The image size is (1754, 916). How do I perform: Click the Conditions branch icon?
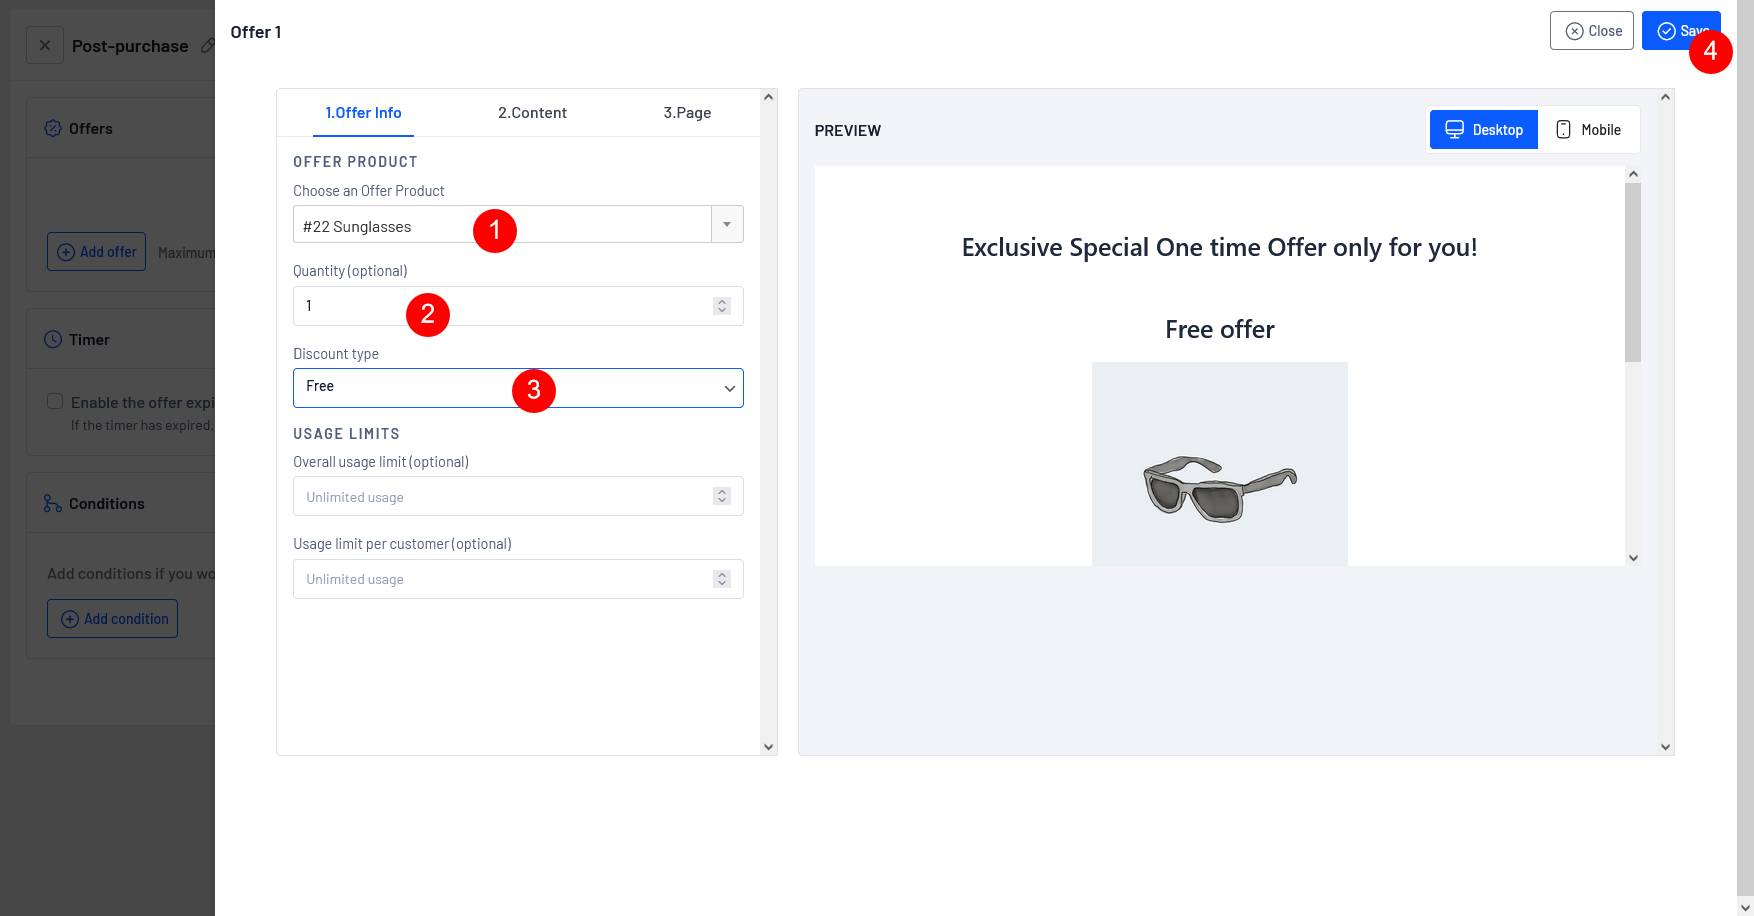53,503
